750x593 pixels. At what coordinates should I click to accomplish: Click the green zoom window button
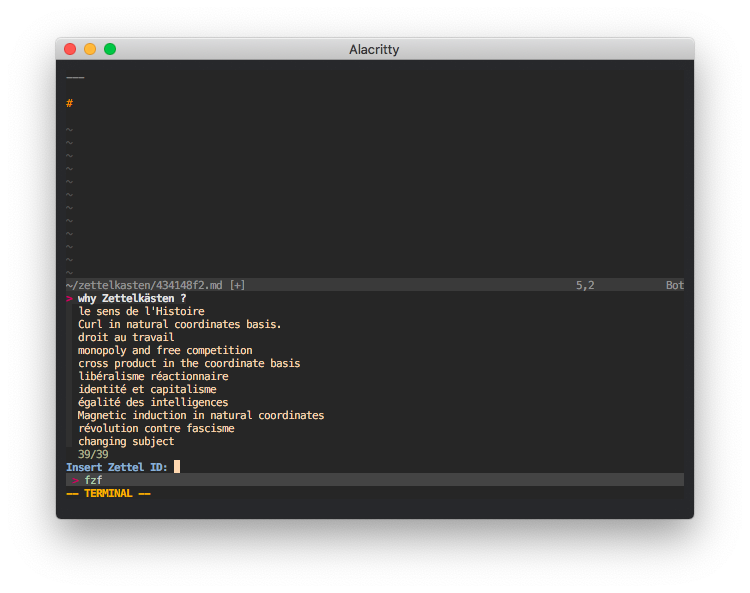pos(110,49)
